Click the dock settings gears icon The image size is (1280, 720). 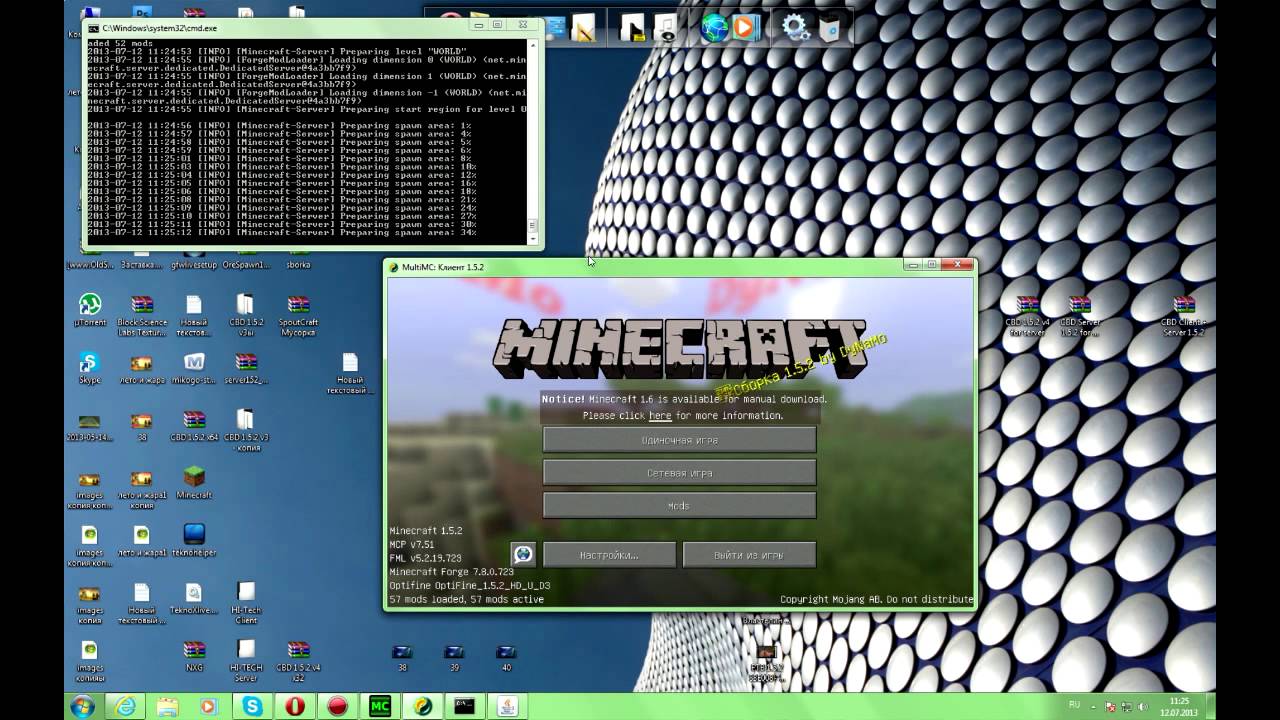point(796,27)
